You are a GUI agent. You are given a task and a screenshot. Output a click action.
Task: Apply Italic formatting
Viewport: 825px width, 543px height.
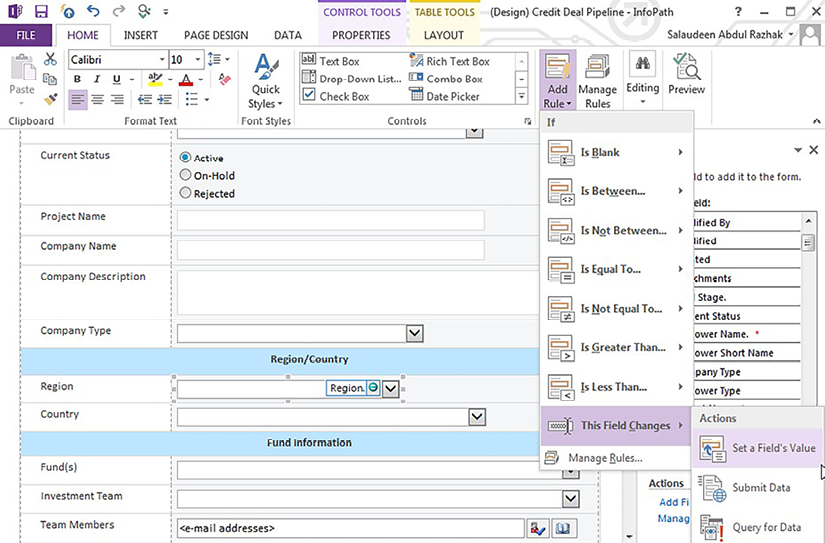(x=97, y=79)
